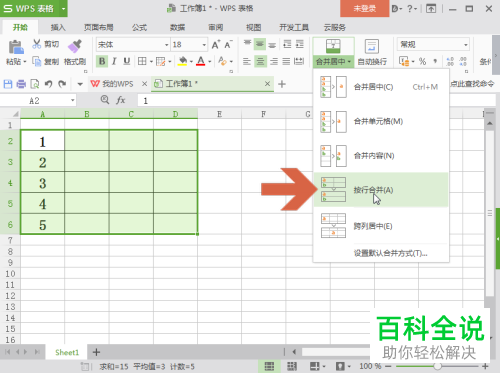Open the 公式 ribbon tab

pos(139,27)
